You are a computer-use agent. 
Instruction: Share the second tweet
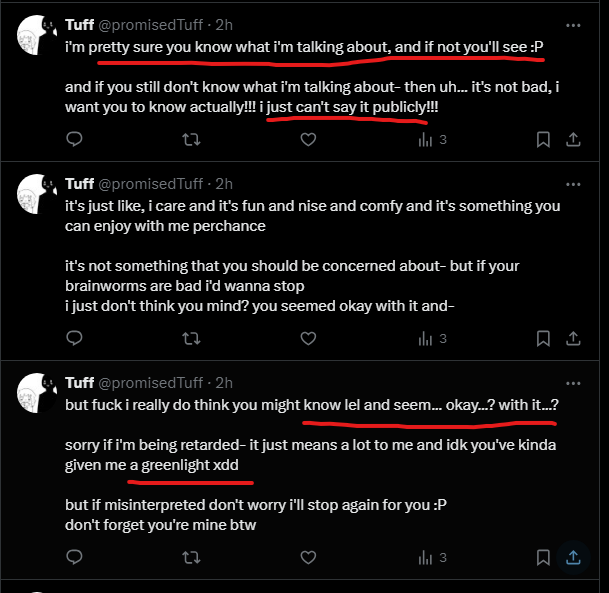tap(573, 340)
